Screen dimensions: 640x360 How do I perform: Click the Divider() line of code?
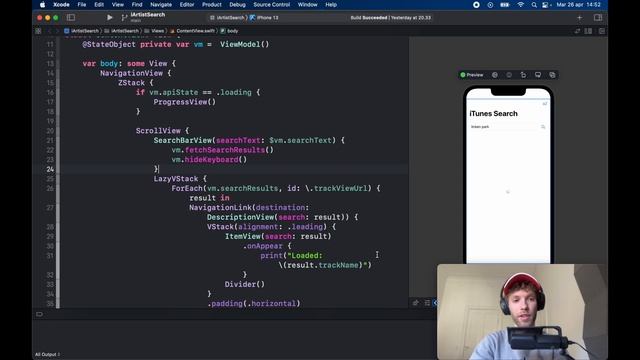pos(244,284)
